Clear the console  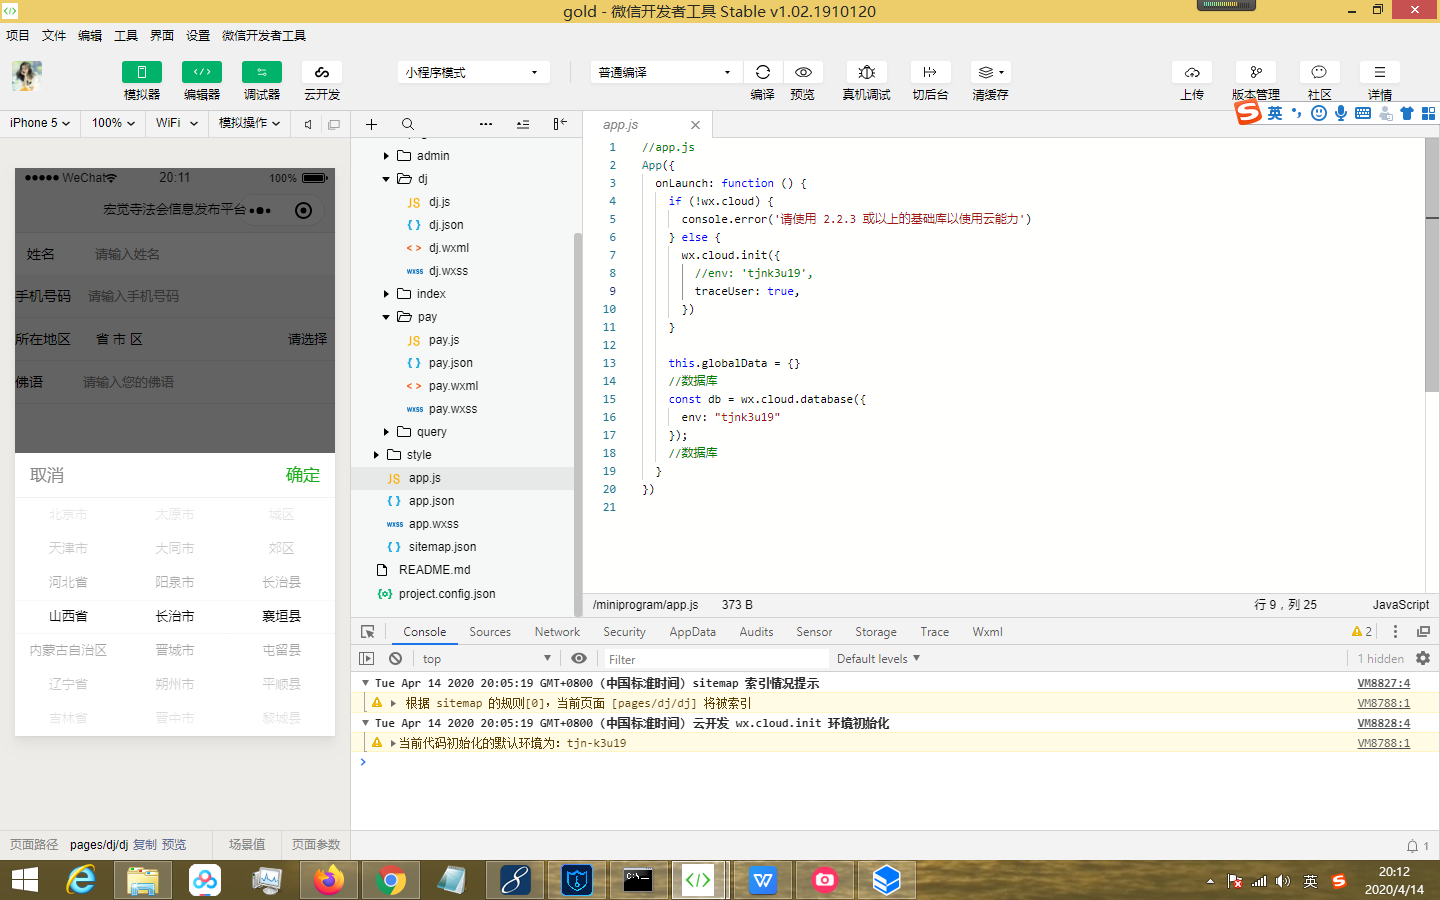tap(396, 659)
